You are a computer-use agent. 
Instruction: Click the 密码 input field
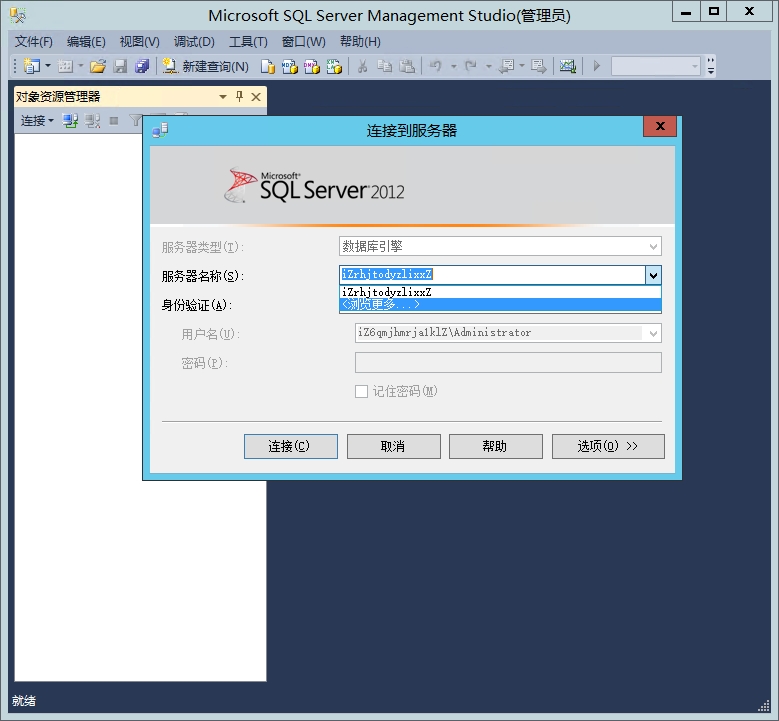click(508, 363)
